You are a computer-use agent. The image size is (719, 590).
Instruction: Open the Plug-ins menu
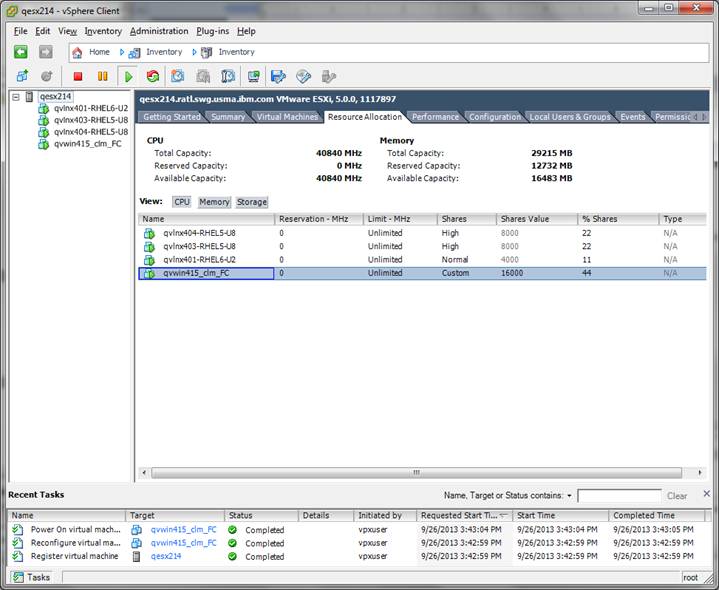tap(213, 31)
